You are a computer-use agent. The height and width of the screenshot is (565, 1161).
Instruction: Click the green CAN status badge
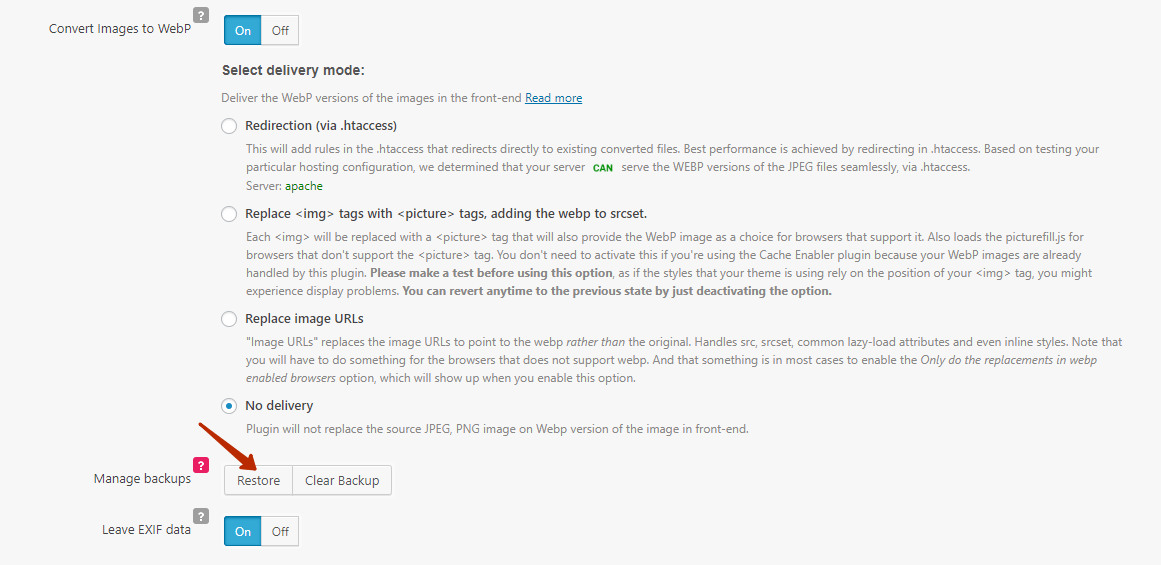(603, 168)
